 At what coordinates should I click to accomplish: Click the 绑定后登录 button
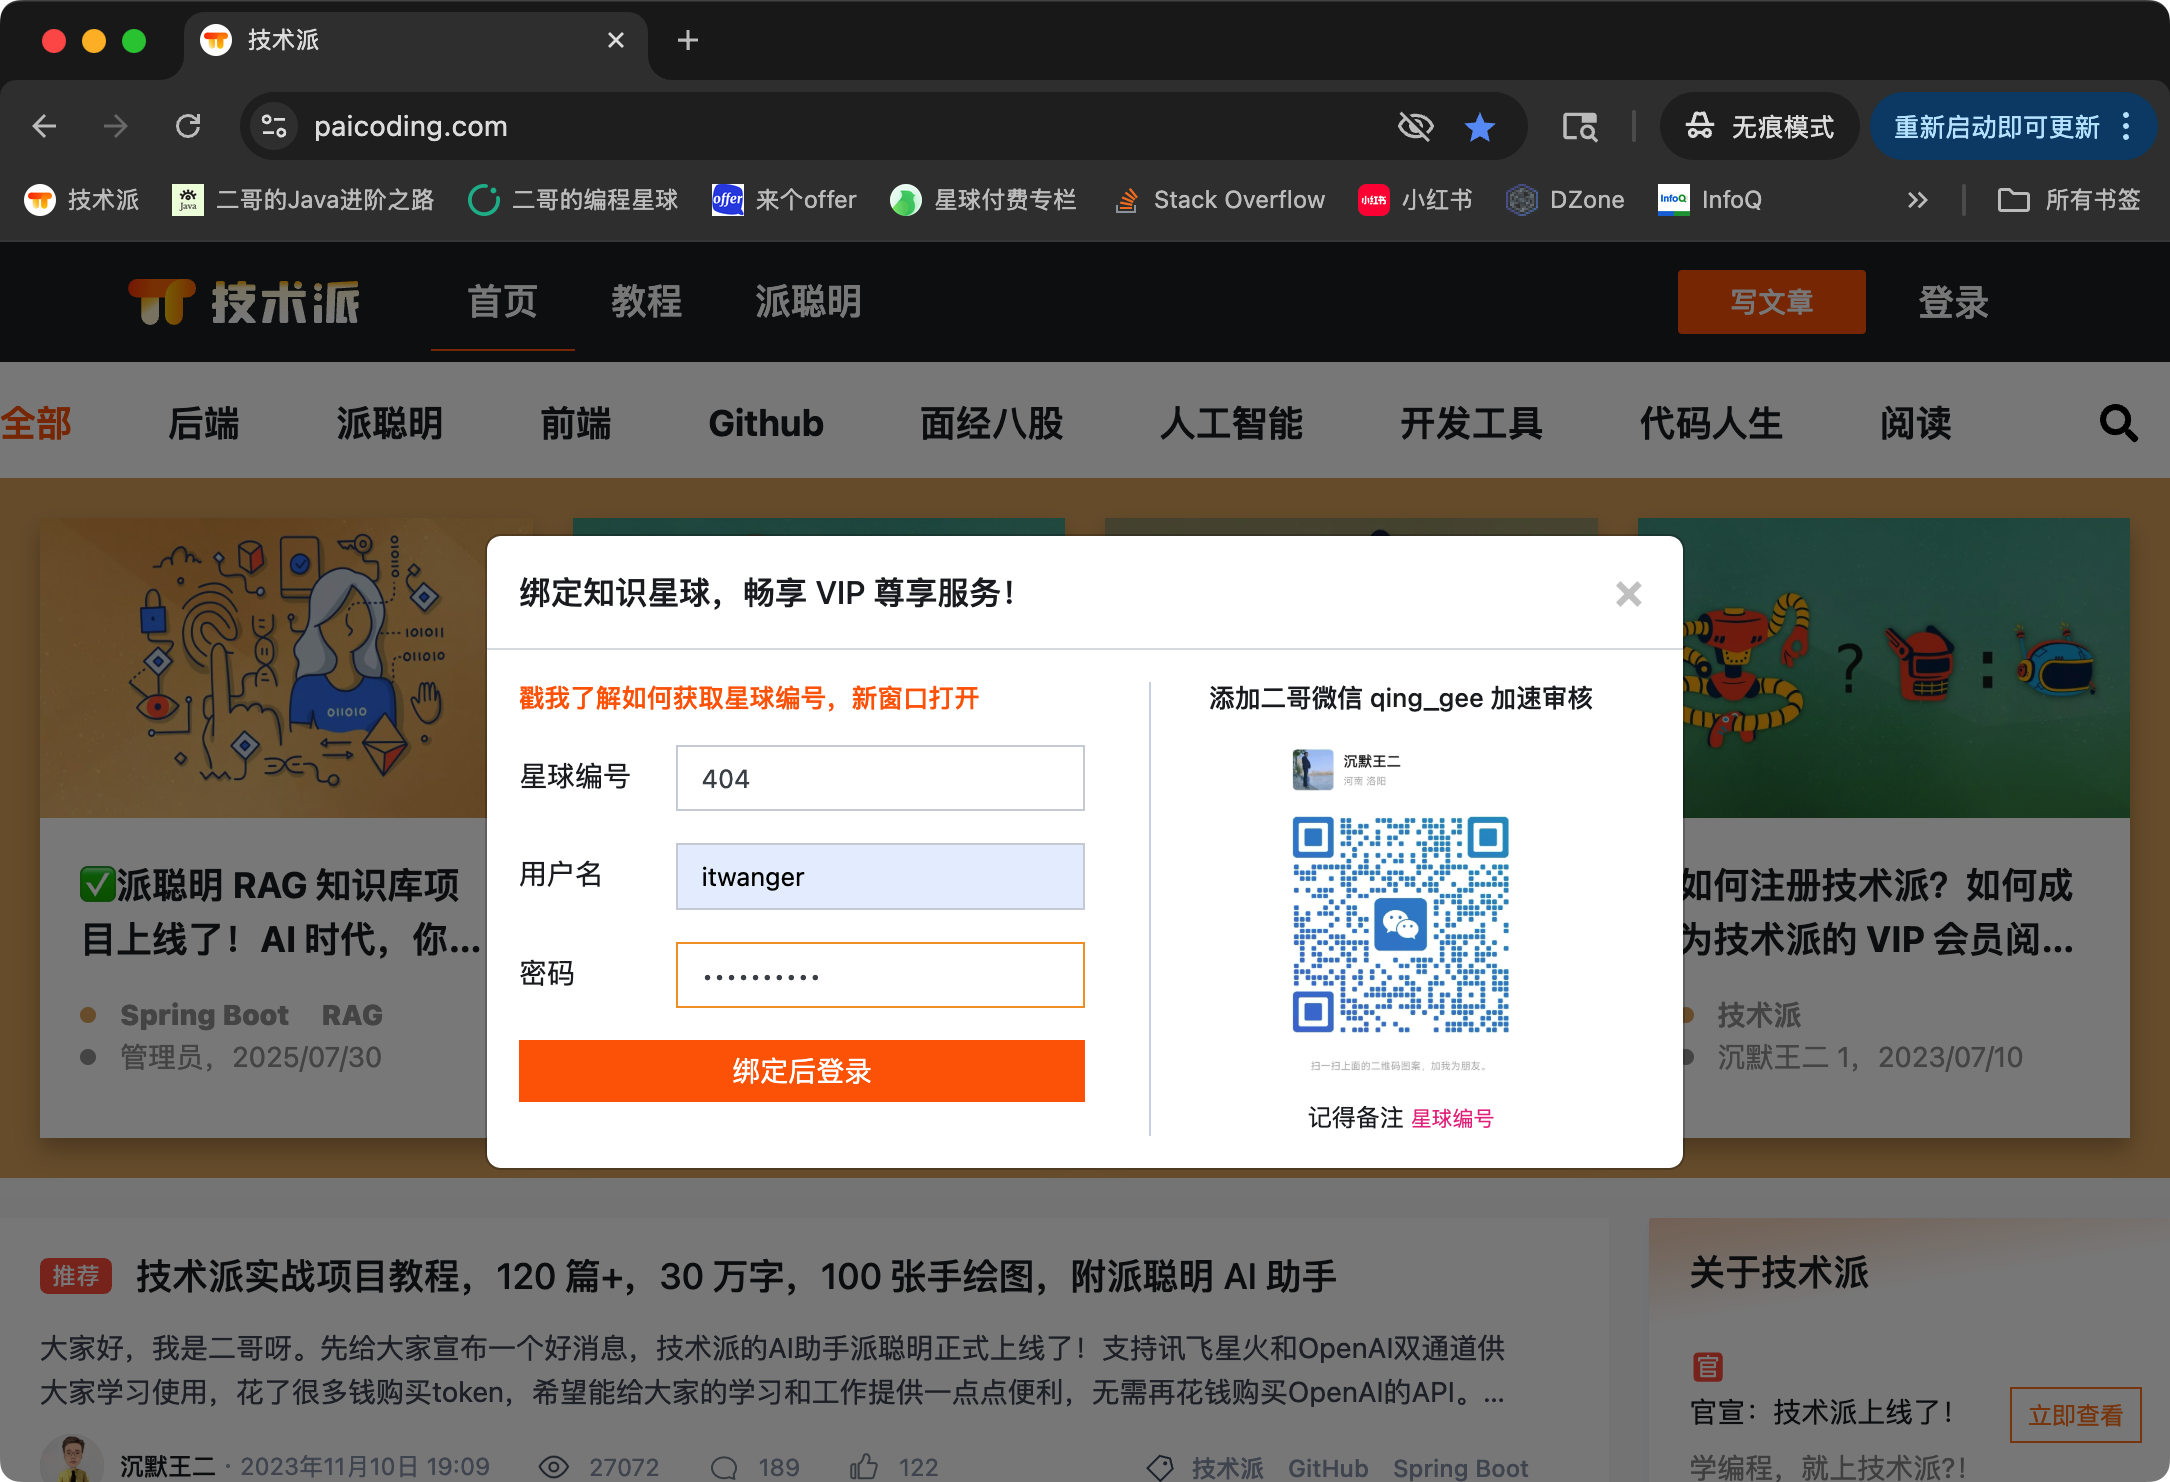click(x=801, y=1071)
